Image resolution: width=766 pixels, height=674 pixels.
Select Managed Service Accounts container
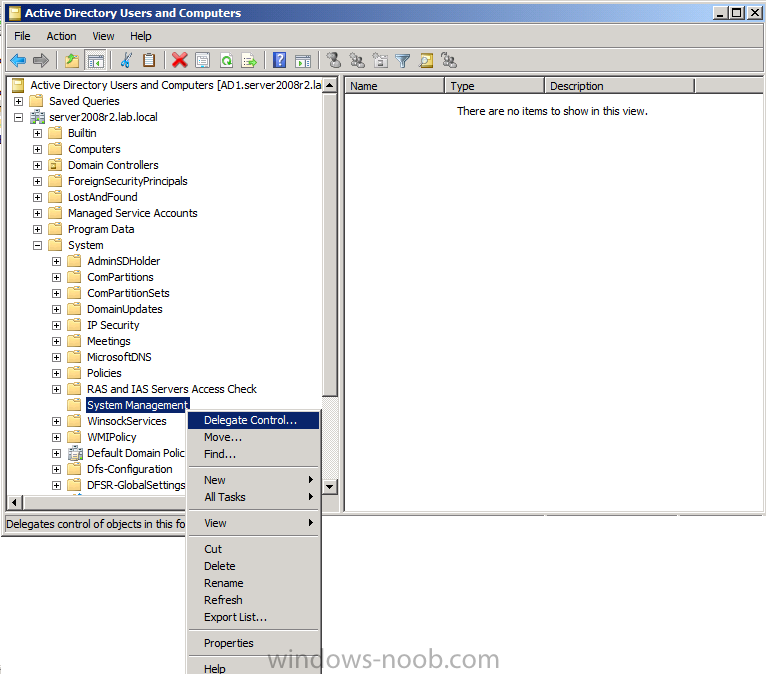click(x=132, y=213)
